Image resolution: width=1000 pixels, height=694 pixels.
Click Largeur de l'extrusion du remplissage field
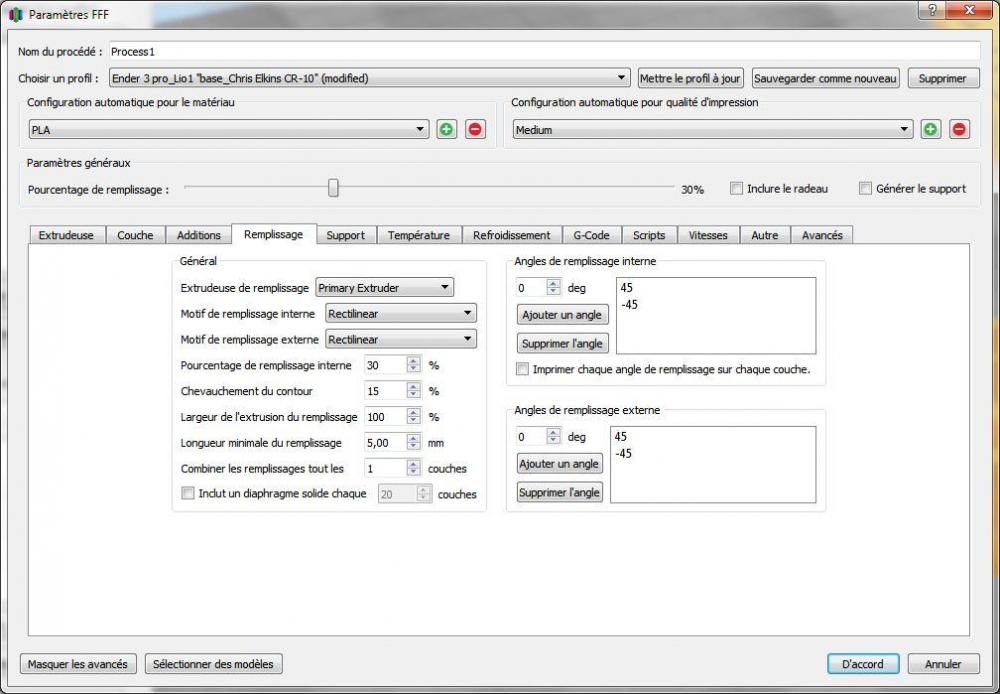click(386, 417)
